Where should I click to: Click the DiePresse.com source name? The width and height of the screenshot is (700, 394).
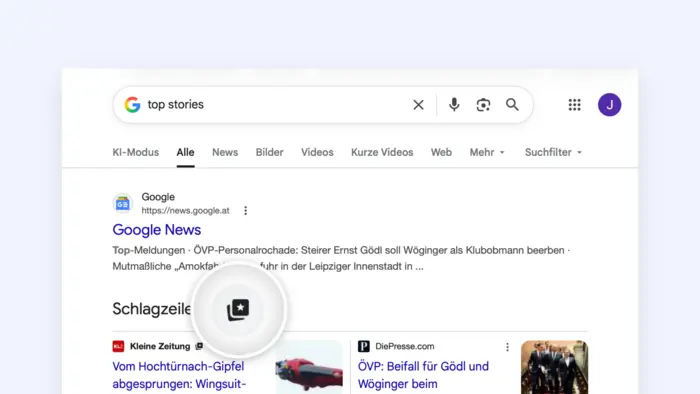(x=404, y=346)
